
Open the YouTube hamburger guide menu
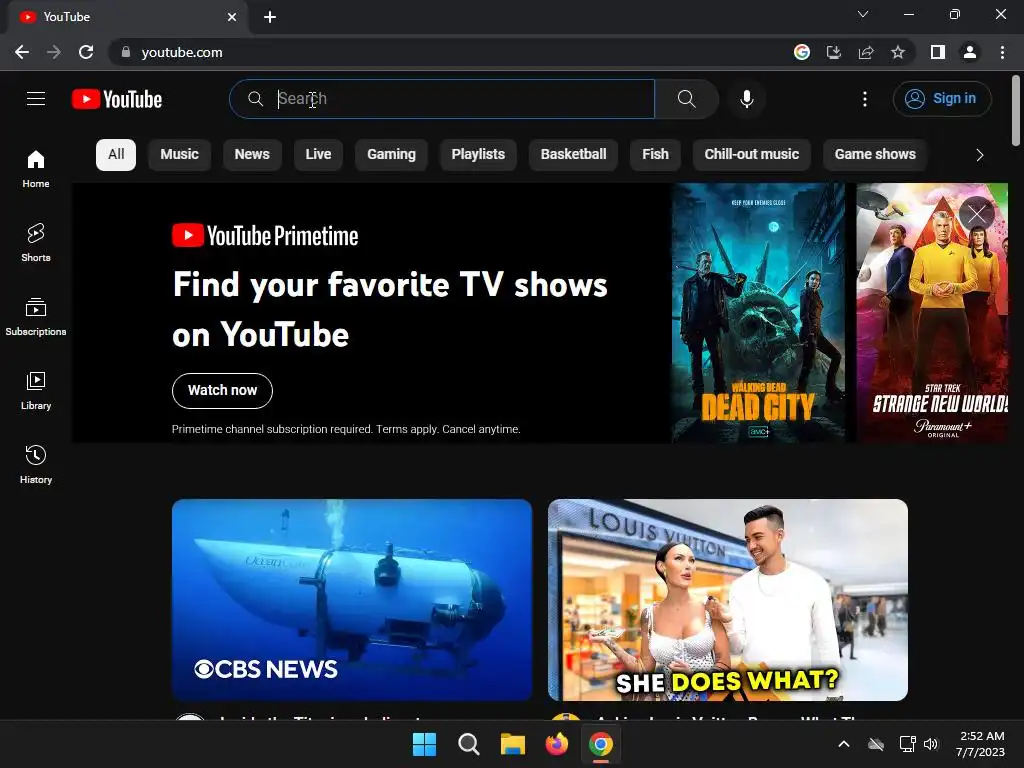(36, 99)
